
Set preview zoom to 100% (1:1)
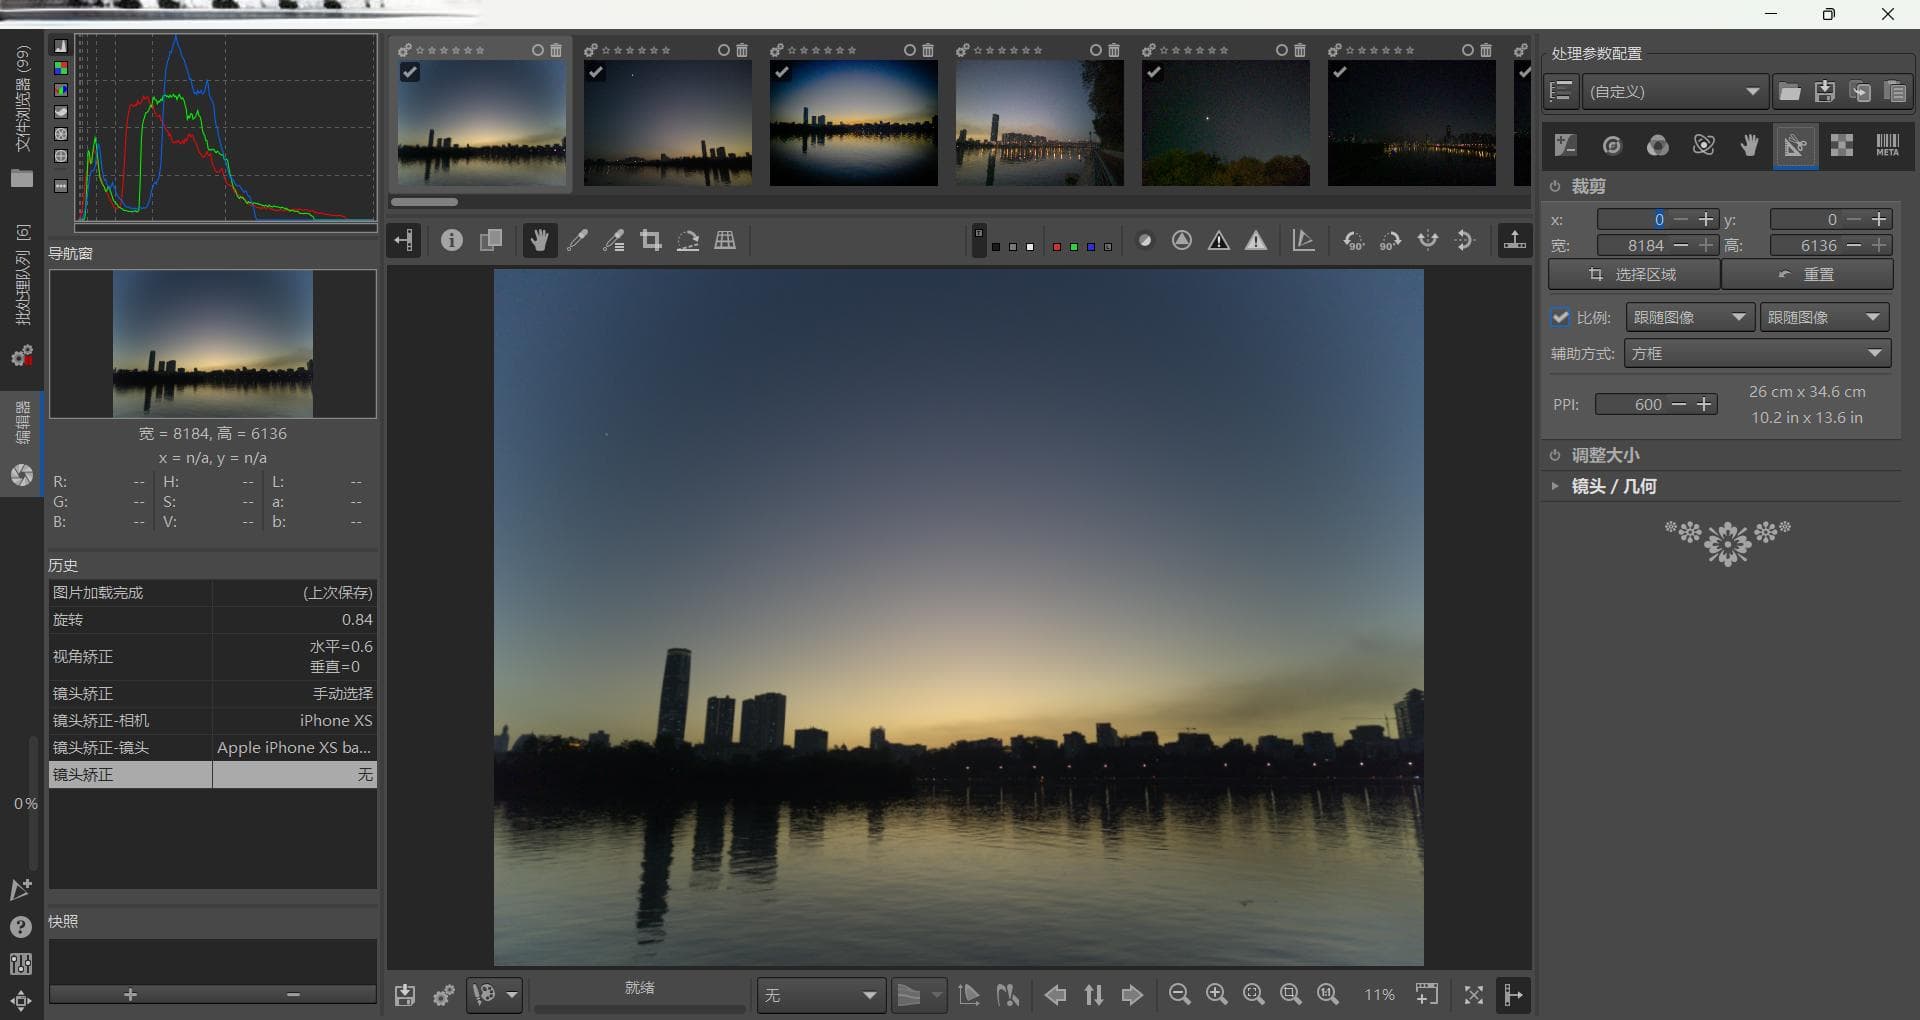coord(1328,995)
